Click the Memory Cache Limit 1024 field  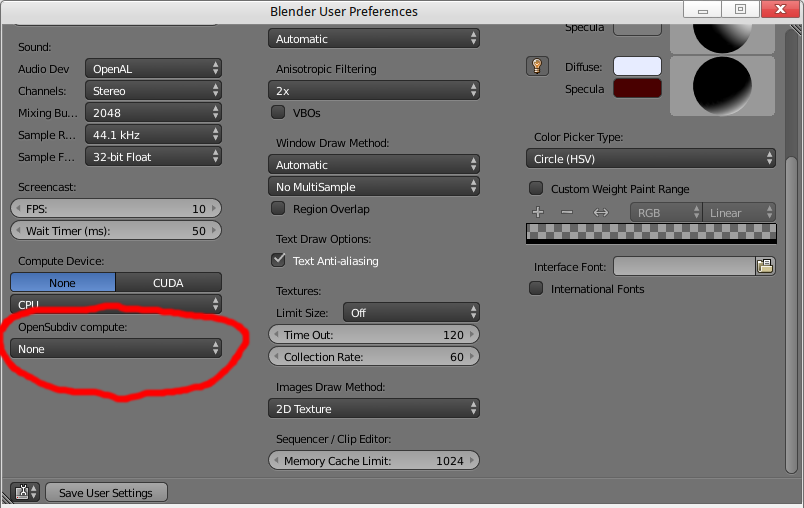[x=374, y=460]
